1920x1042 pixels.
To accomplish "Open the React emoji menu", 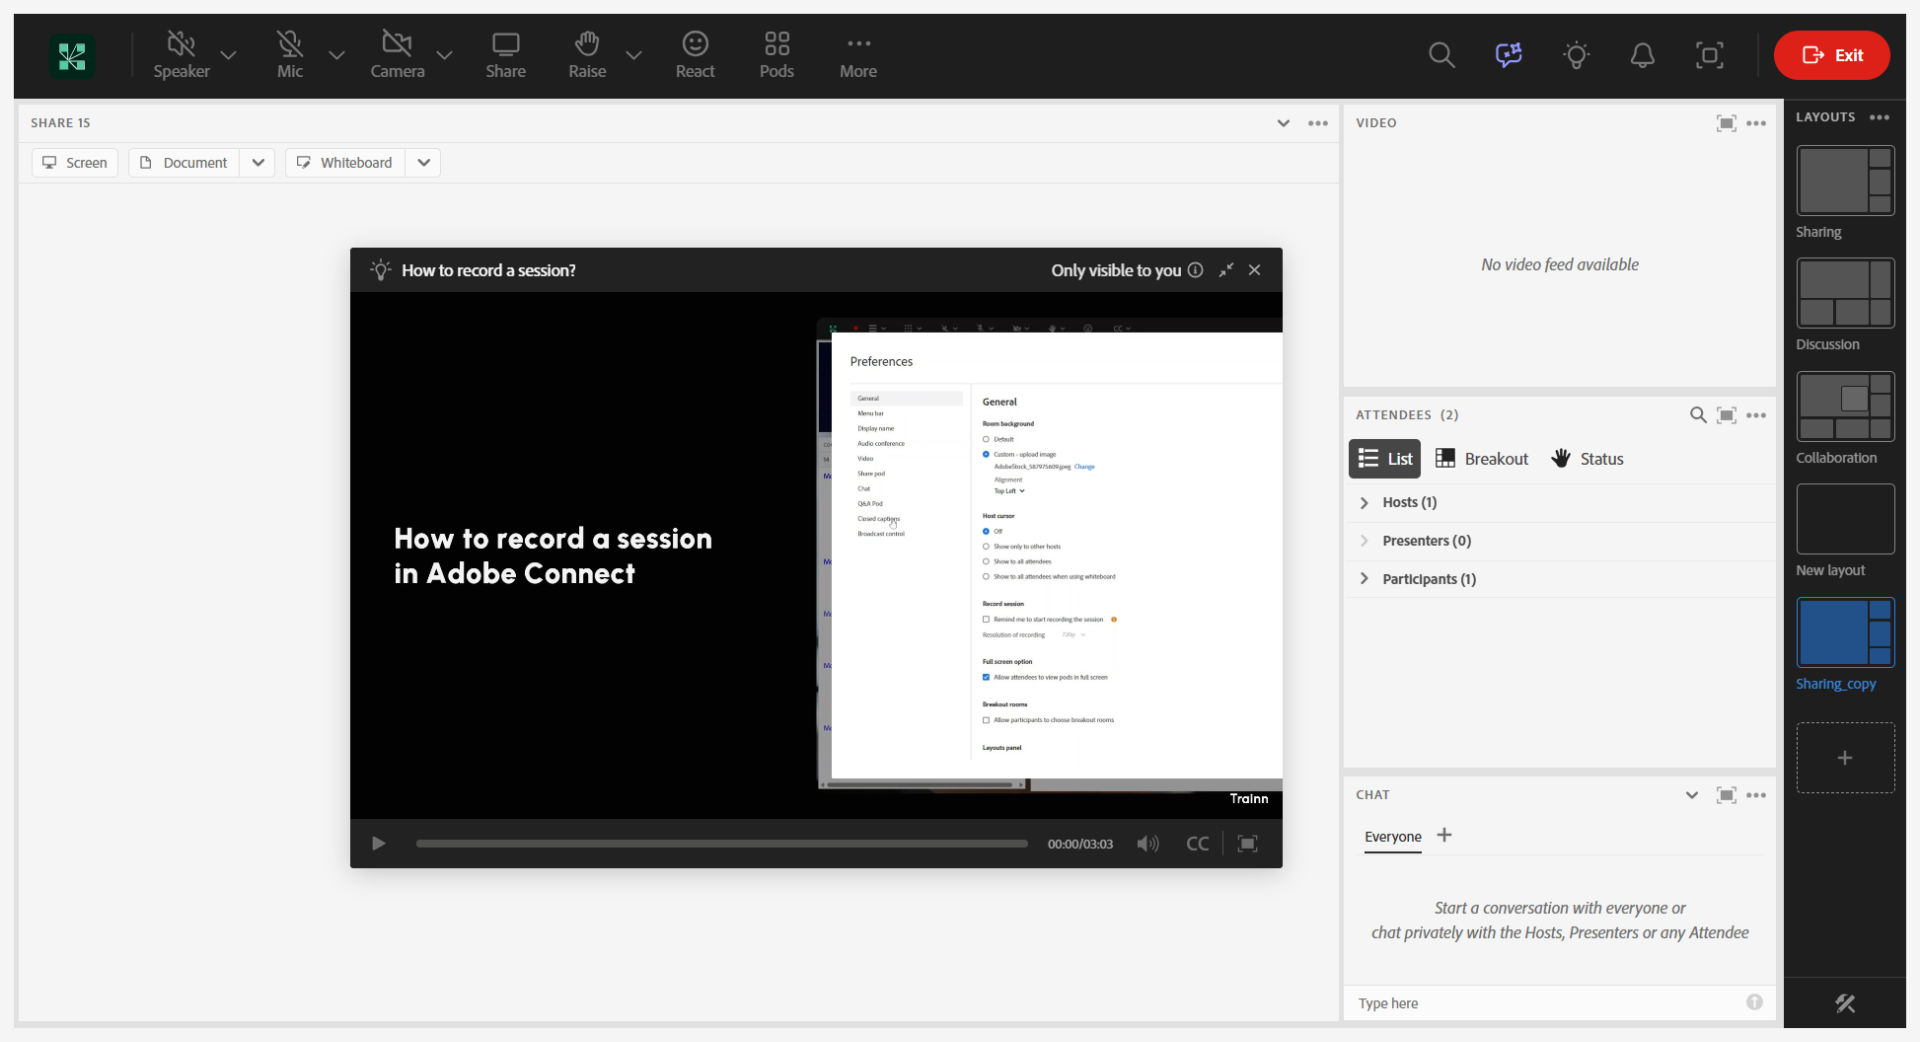I will click(x=695, y=55).
